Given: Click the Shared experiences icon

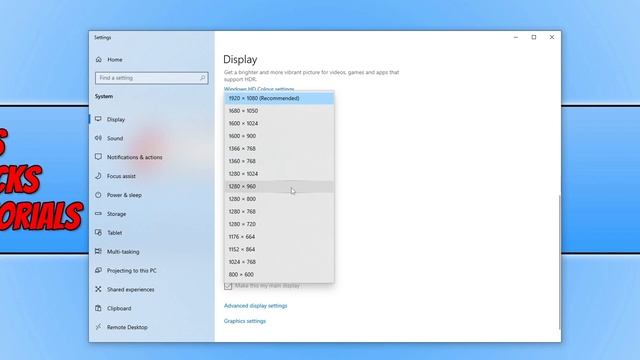Looking at the screenshot, I should tap(98, 289).
